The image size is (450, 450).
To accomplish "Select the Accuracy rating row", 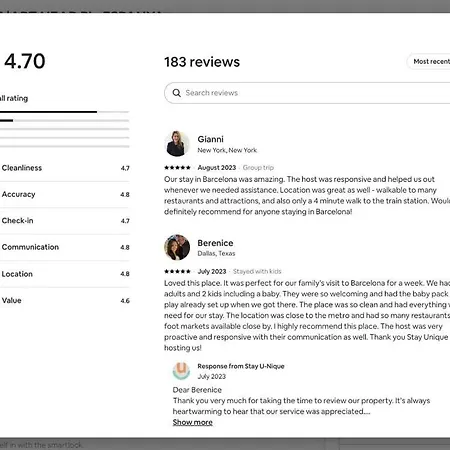I will coord(65,194).
